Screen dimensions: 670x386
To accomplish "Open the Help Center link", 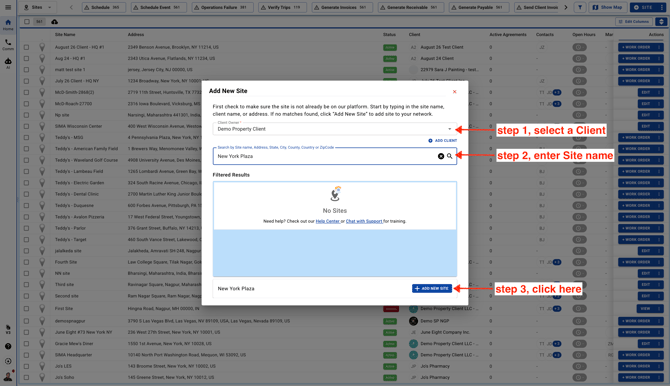I will (x=327, y=221).
